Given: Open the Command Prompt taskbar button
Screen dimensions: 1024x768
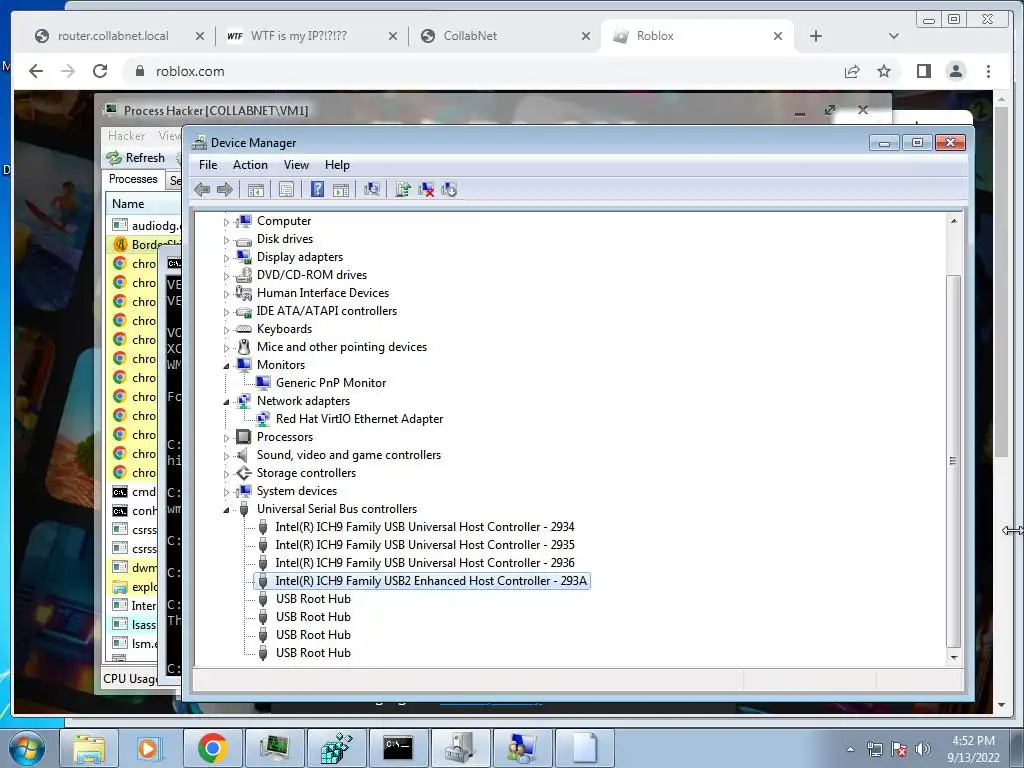Looking at the screenshot, I should pos(398,748).
